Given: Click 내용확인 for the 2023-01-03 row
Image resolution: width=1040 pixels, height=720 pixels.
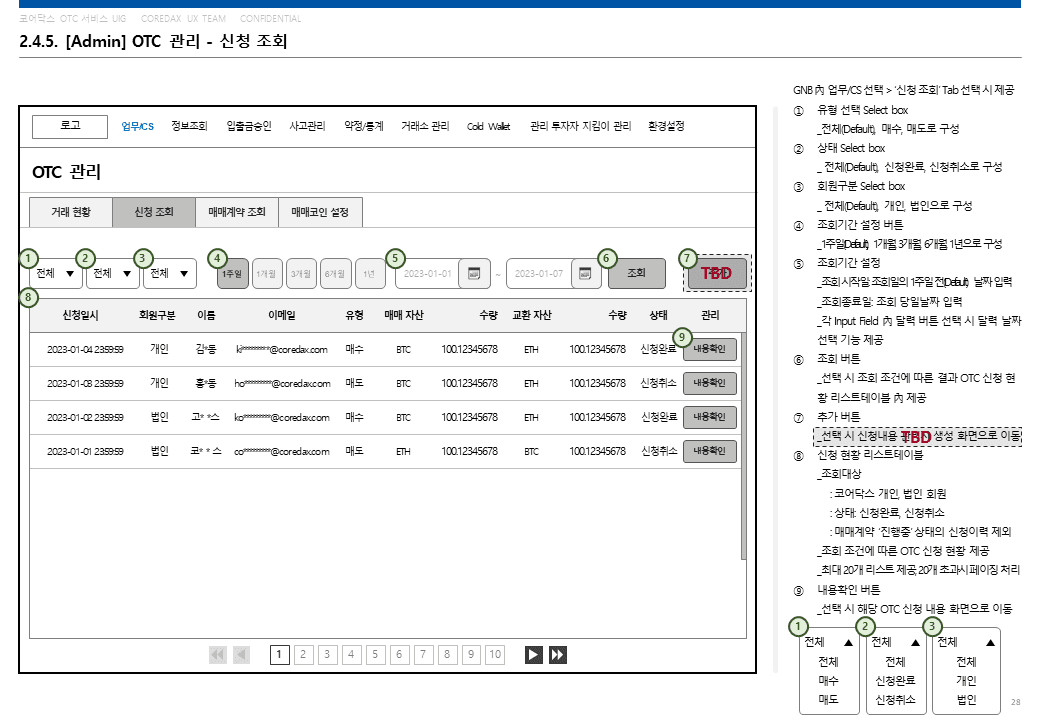Looking at the screenshot, I should click(x=710, y=383).
